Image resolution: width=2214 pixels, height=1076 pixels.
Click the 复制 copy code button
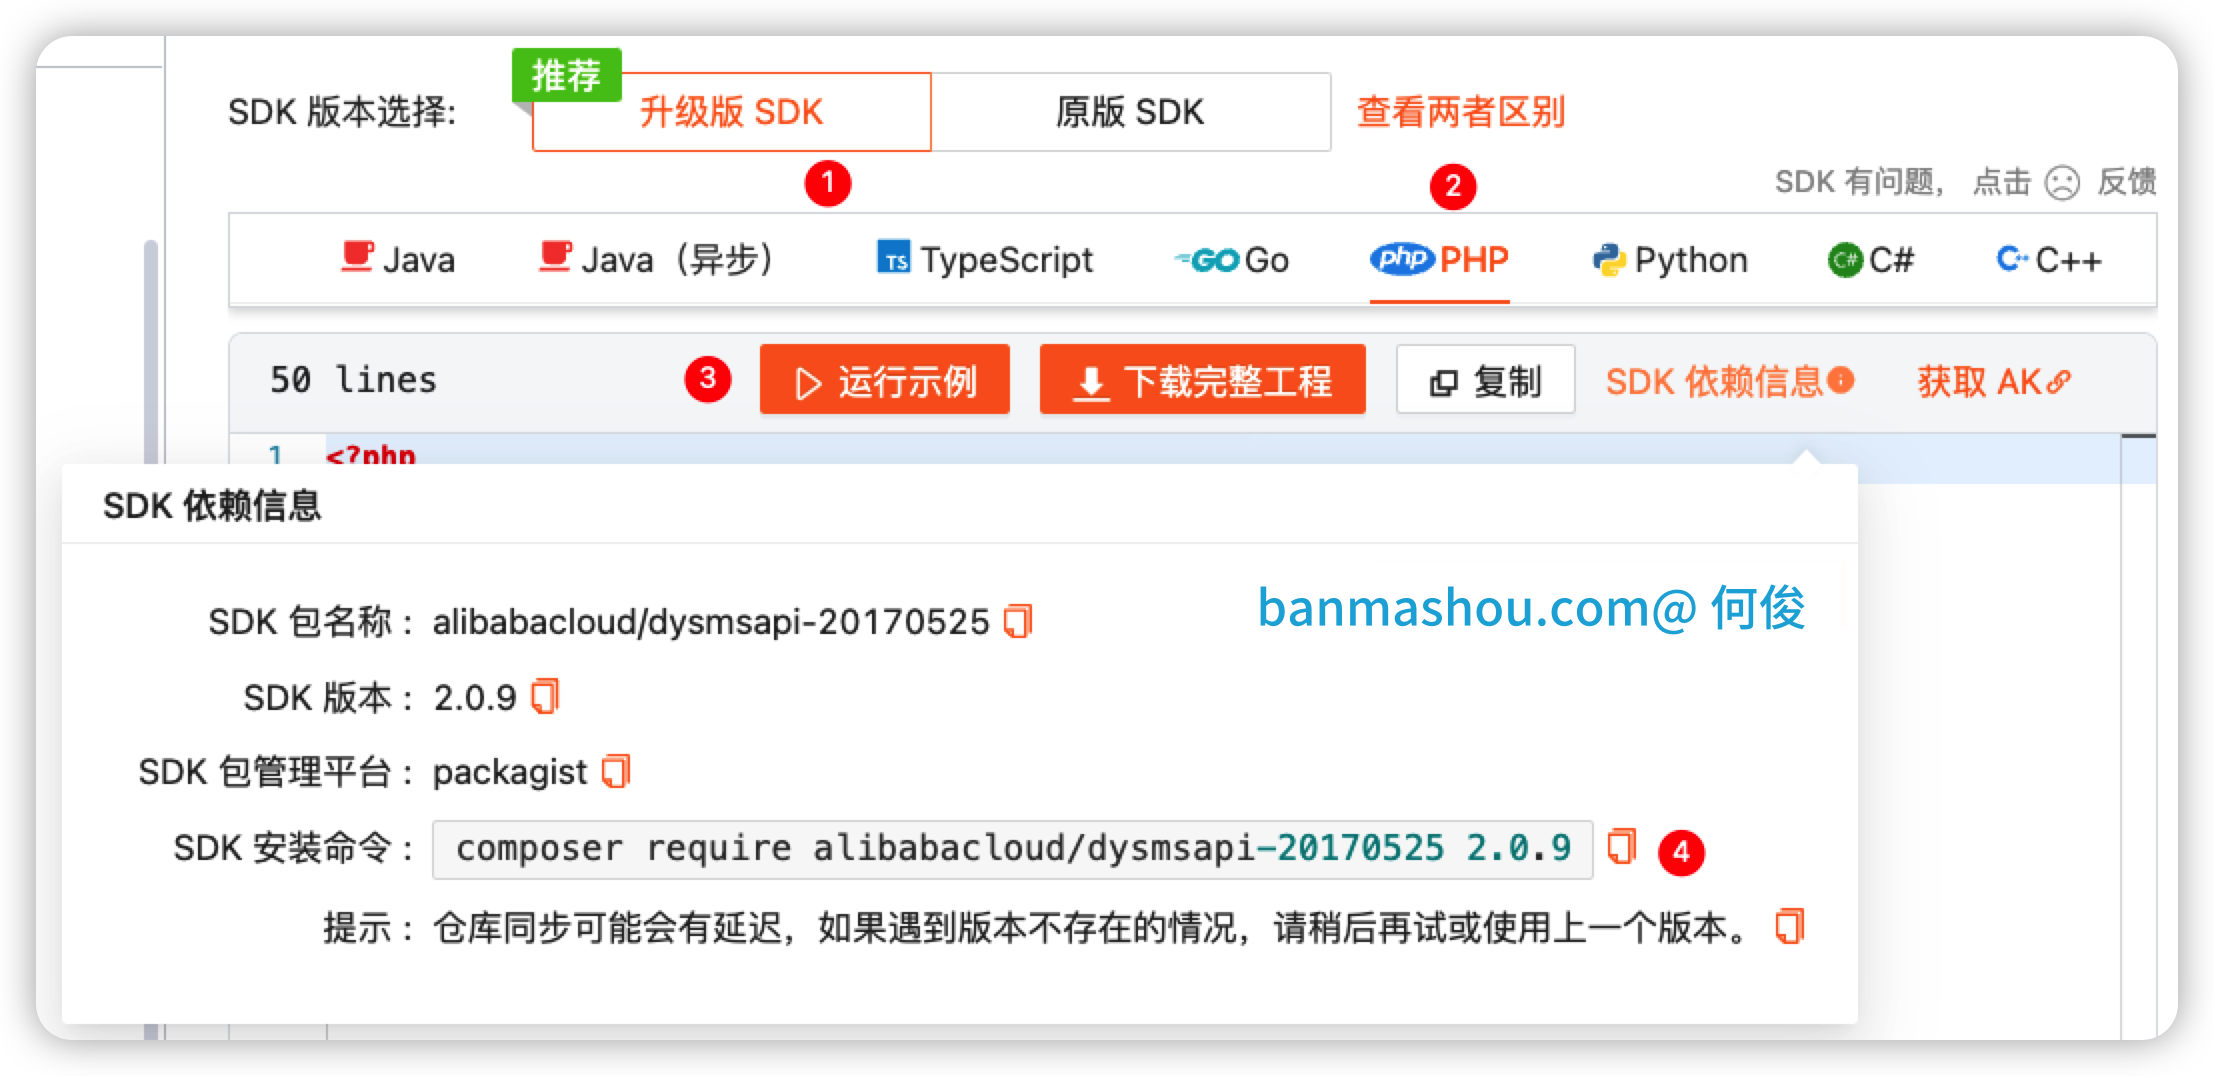[1485, 380]
